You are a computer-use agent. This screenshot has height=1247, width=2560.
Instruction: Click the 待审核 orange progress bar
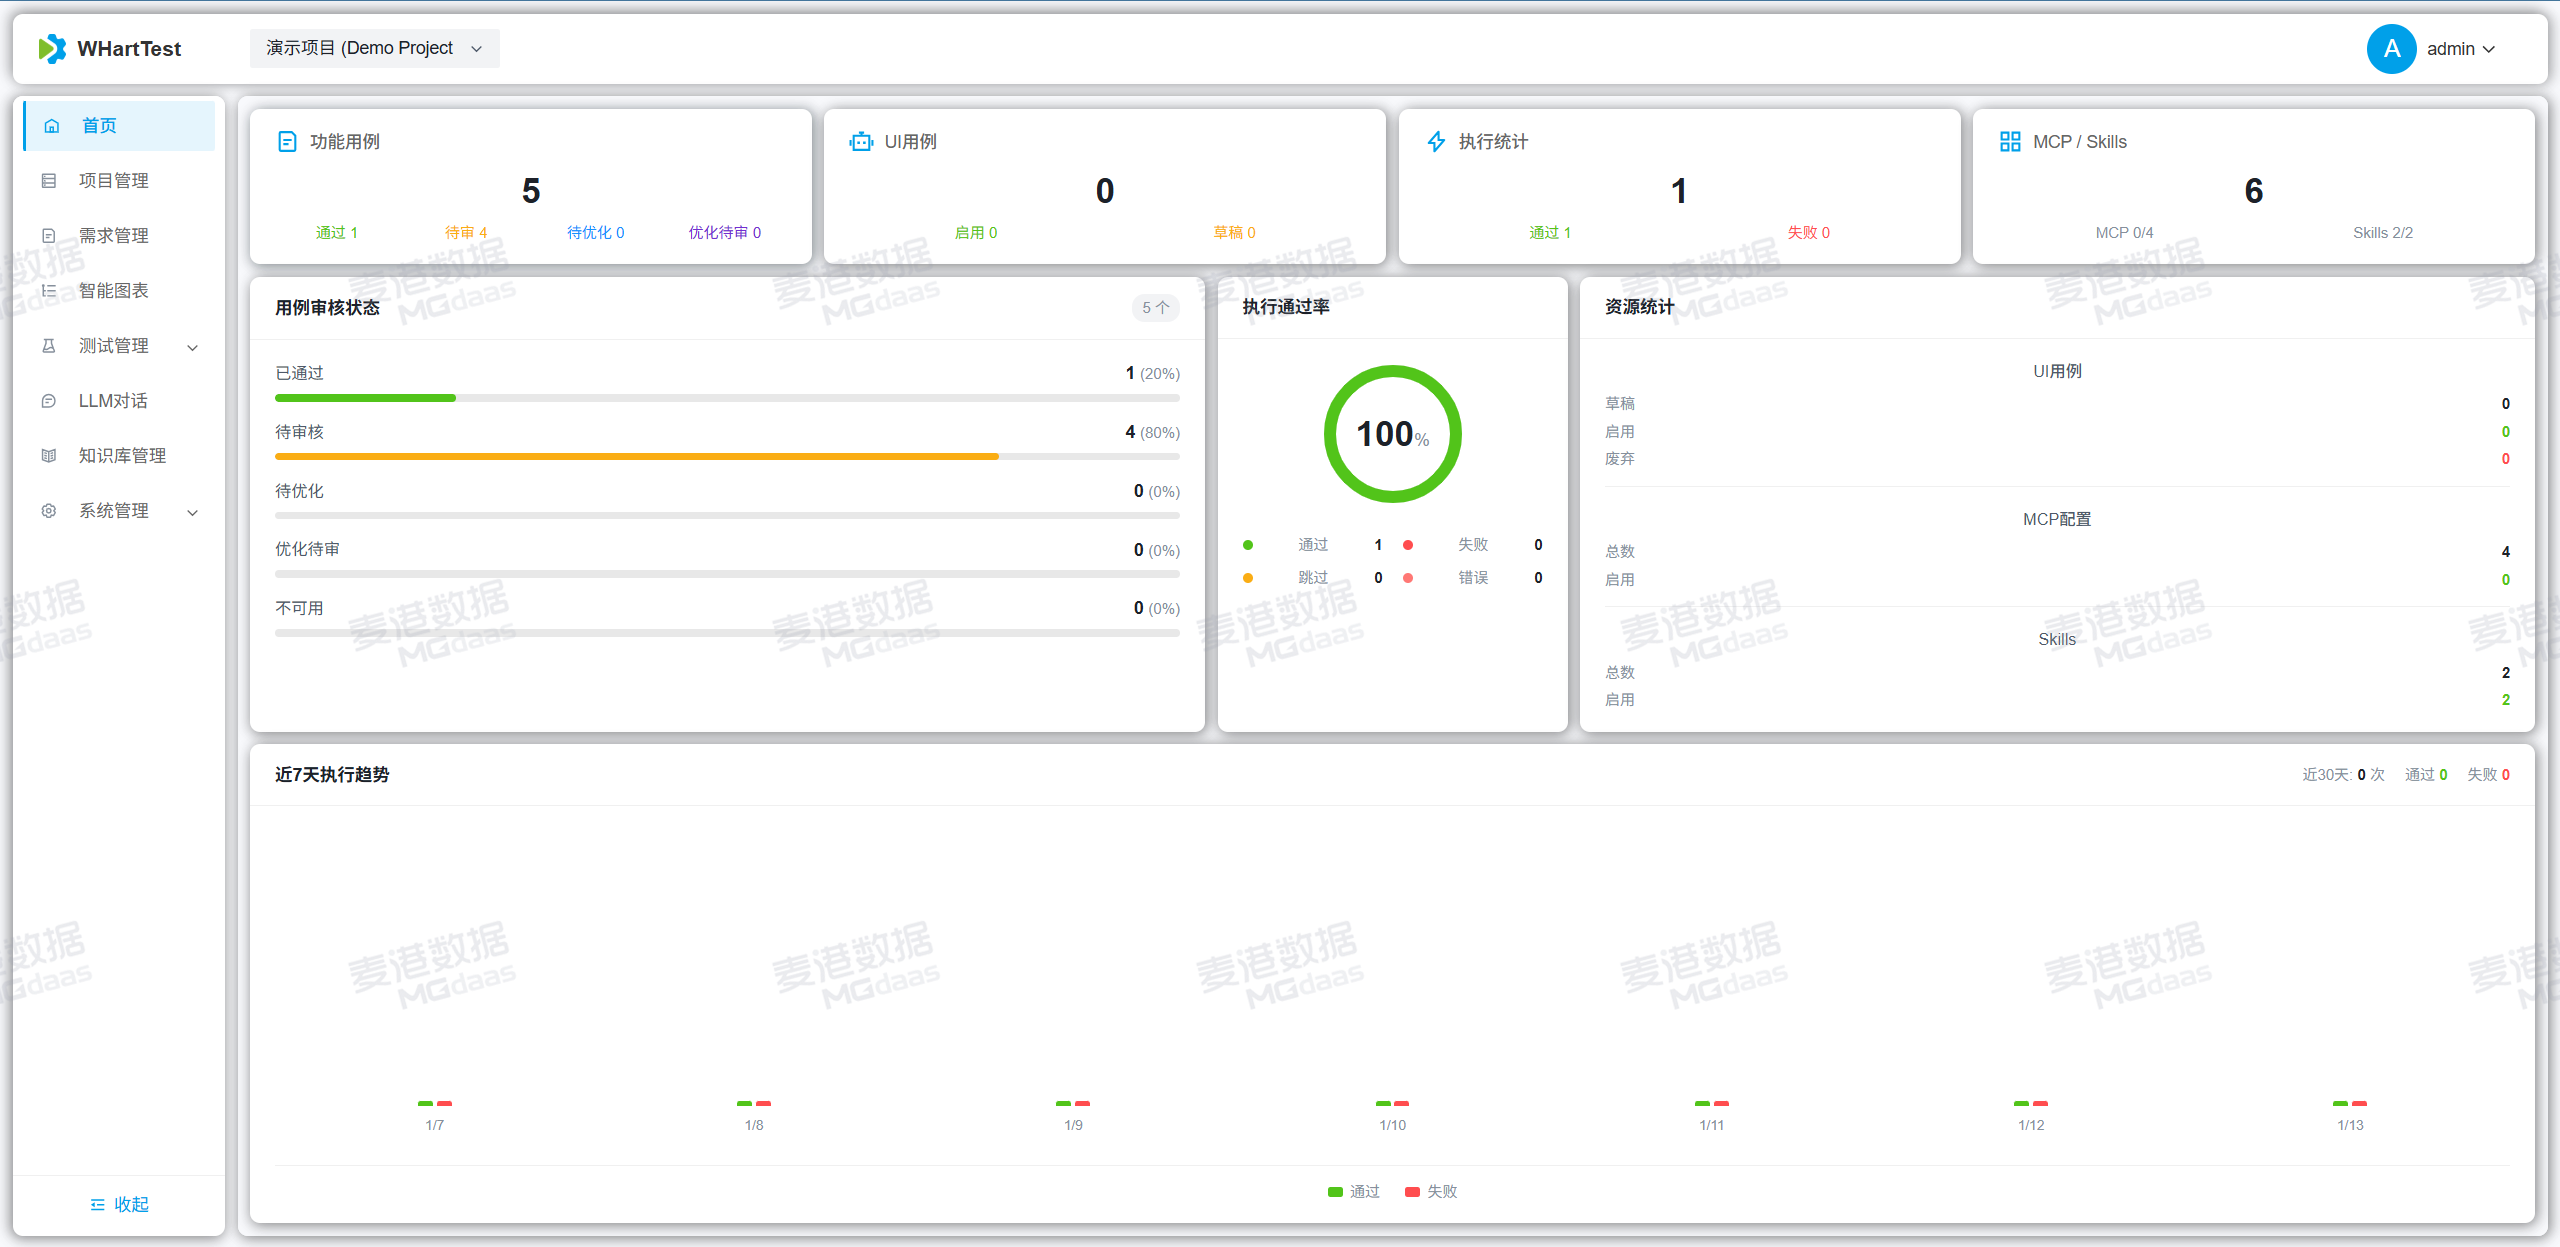(x=636, y=456)
